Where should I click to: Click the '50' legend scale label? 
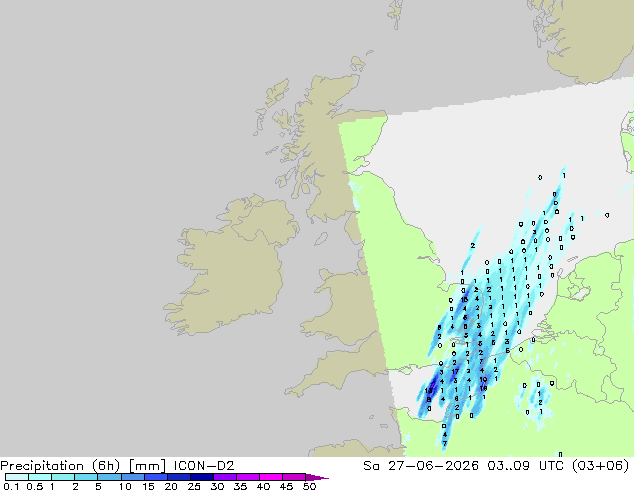pos(310,486)
